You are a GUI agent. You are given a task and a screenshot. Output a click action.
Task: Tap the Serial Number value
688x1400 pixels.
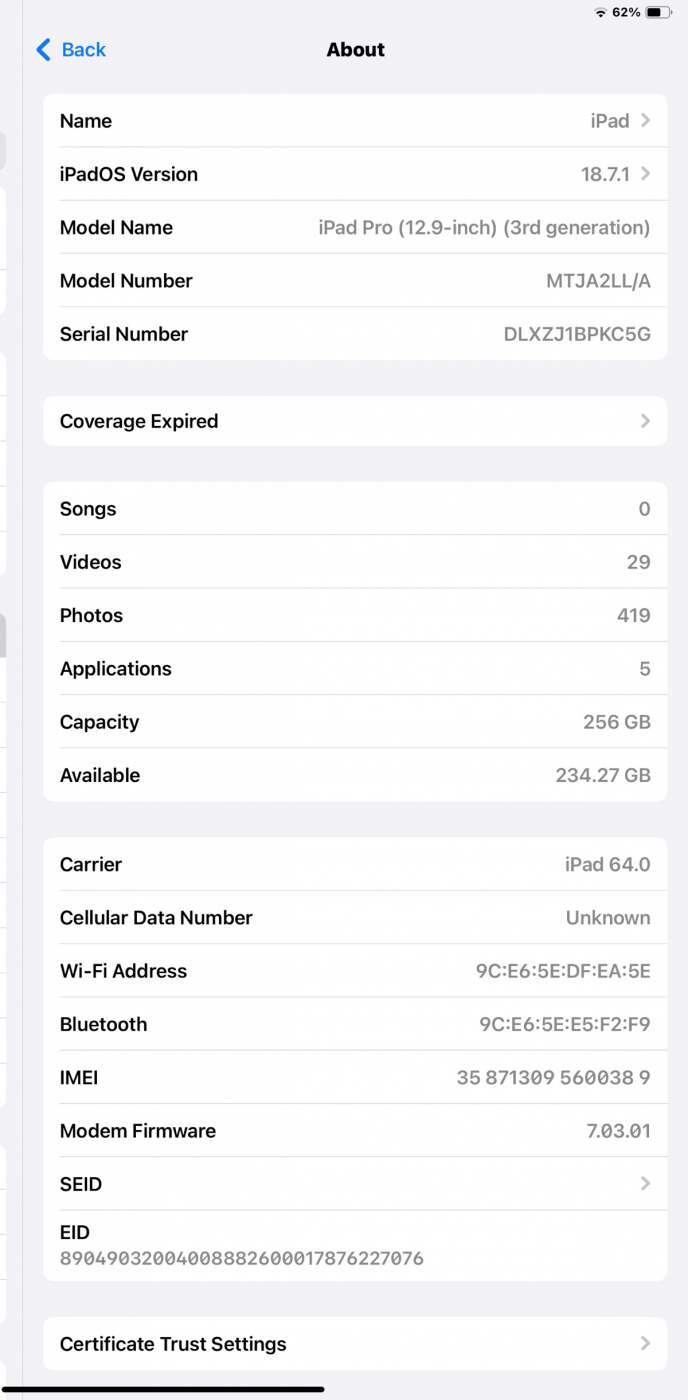point(577,335)
